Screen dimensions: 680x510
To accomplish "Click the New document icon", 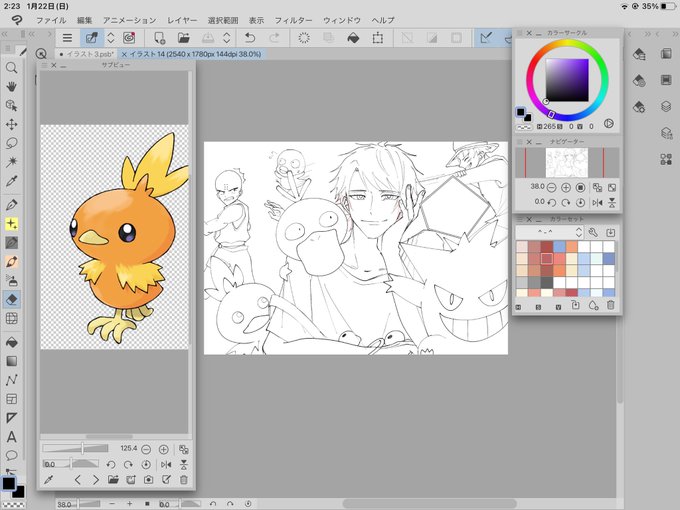I will [160, 38].
